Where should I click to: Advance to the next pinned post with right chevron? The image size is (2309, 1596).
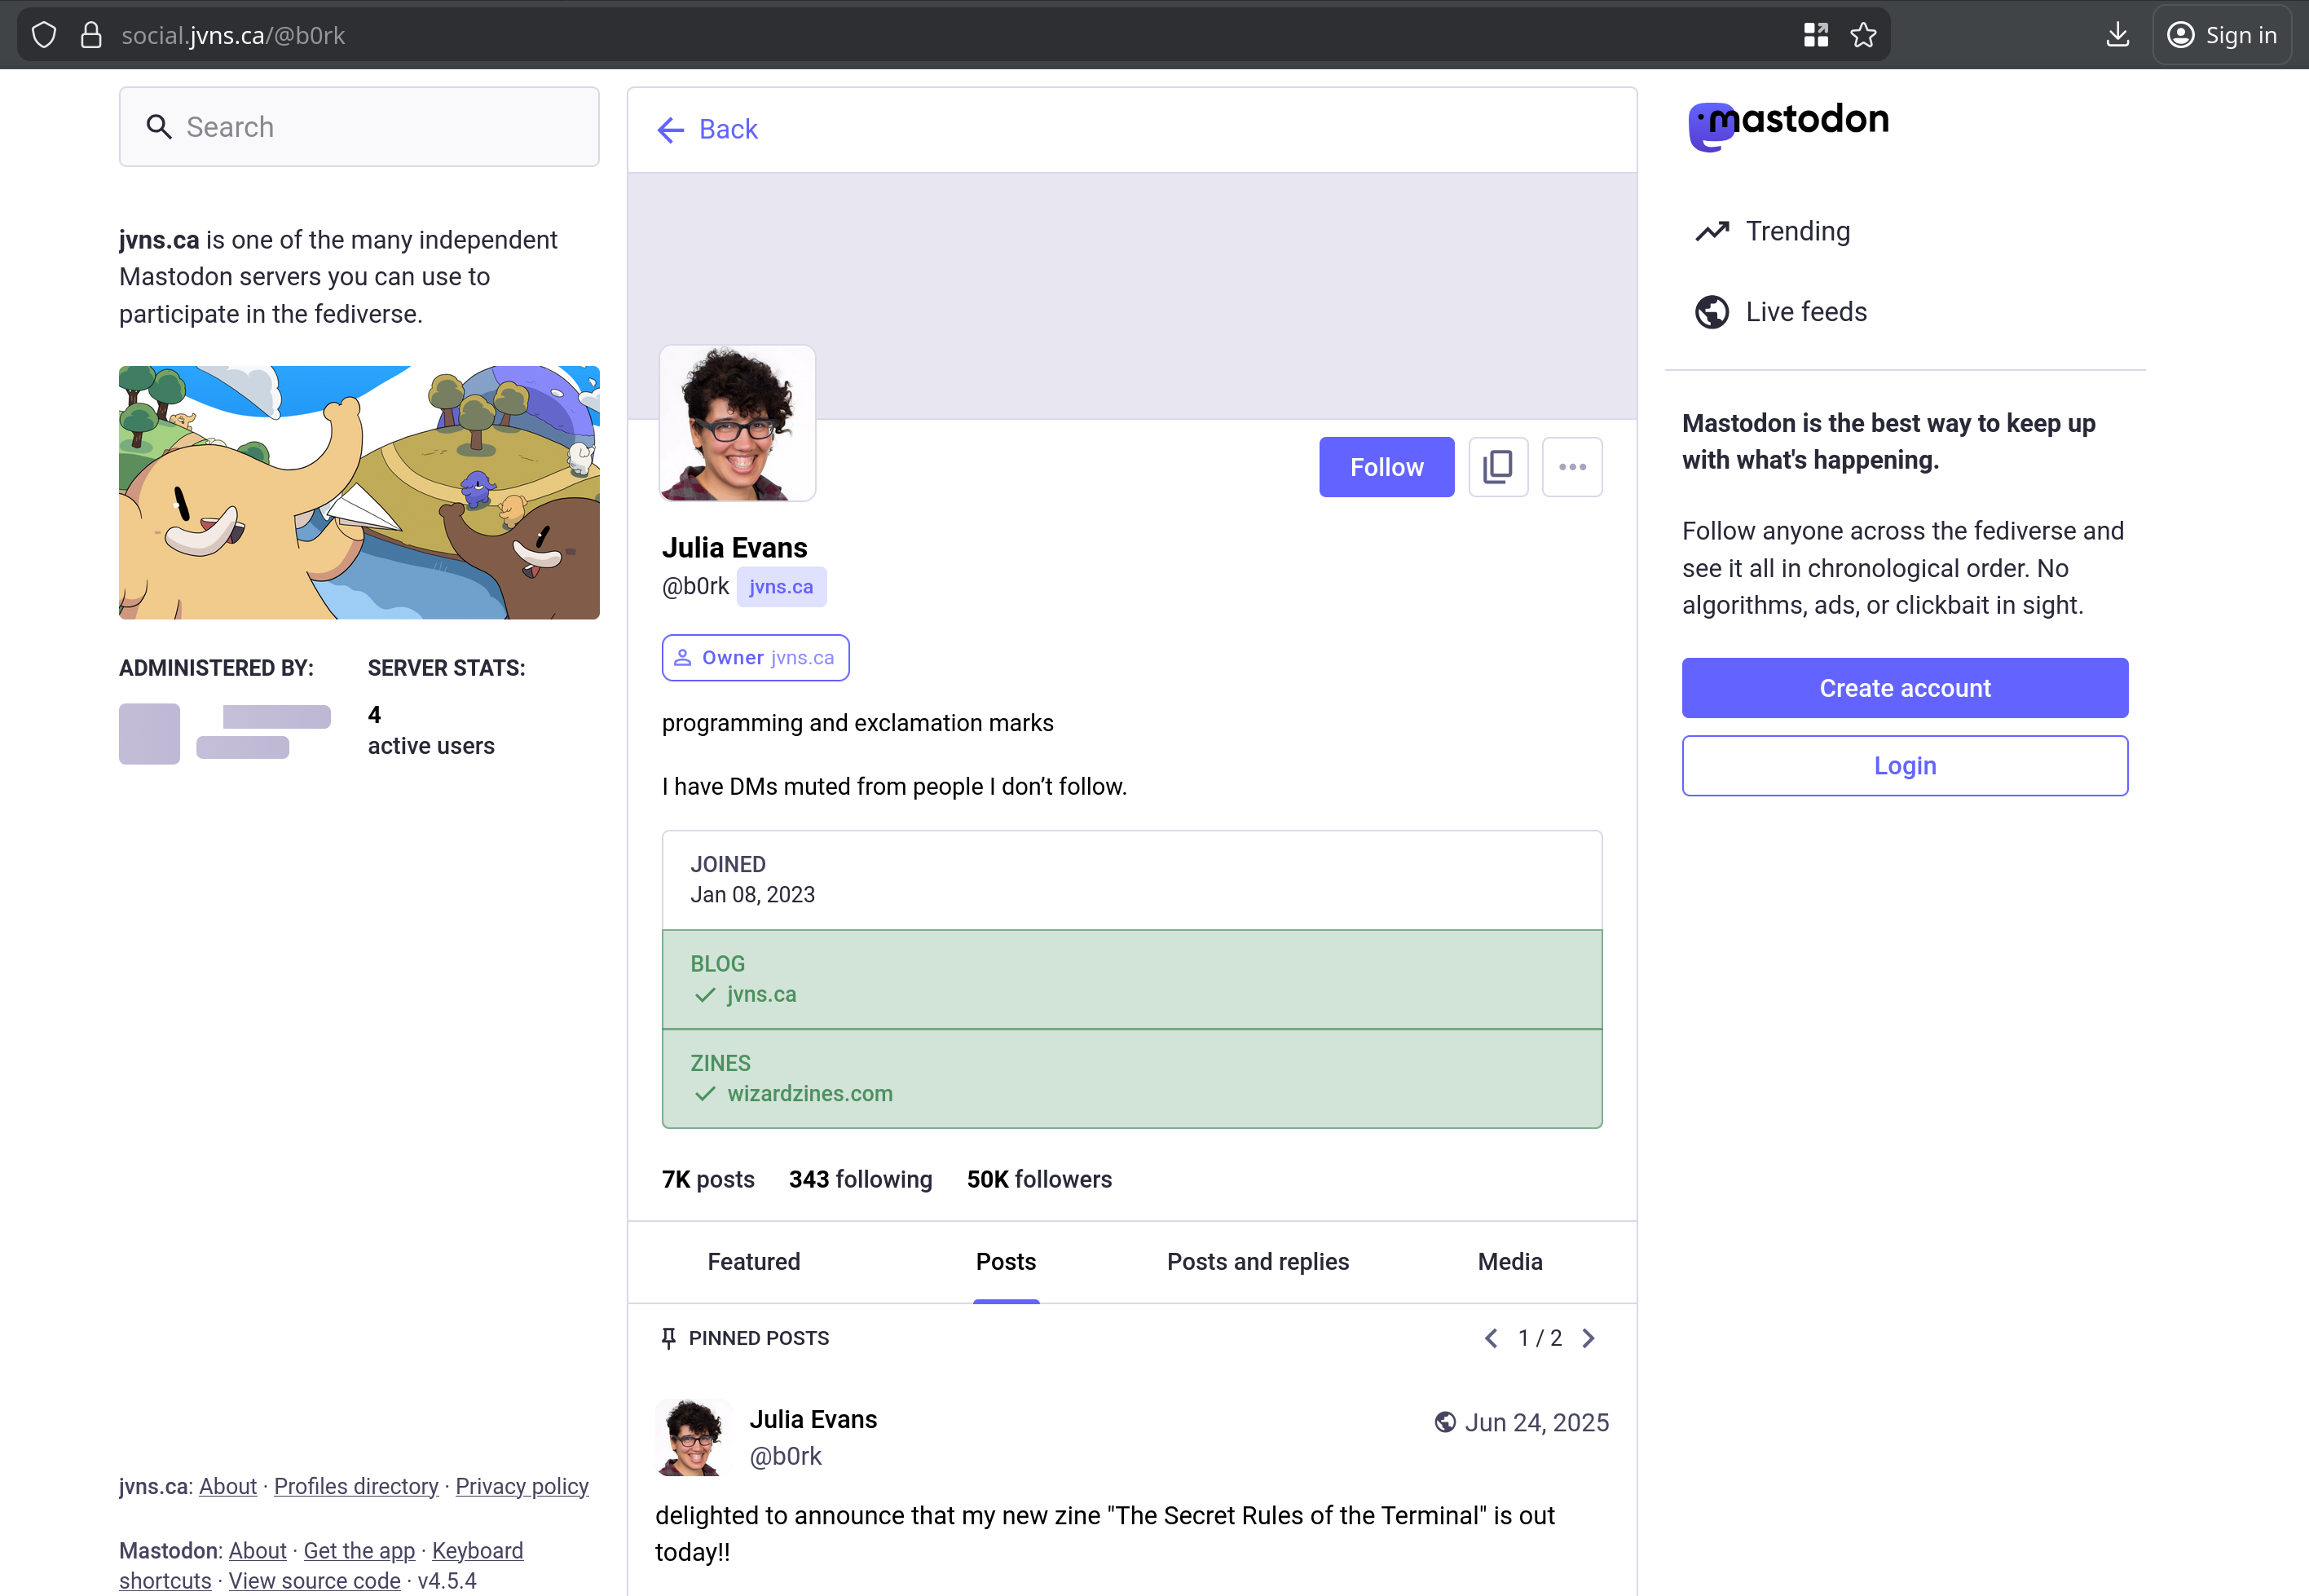pos(1589,1337)
